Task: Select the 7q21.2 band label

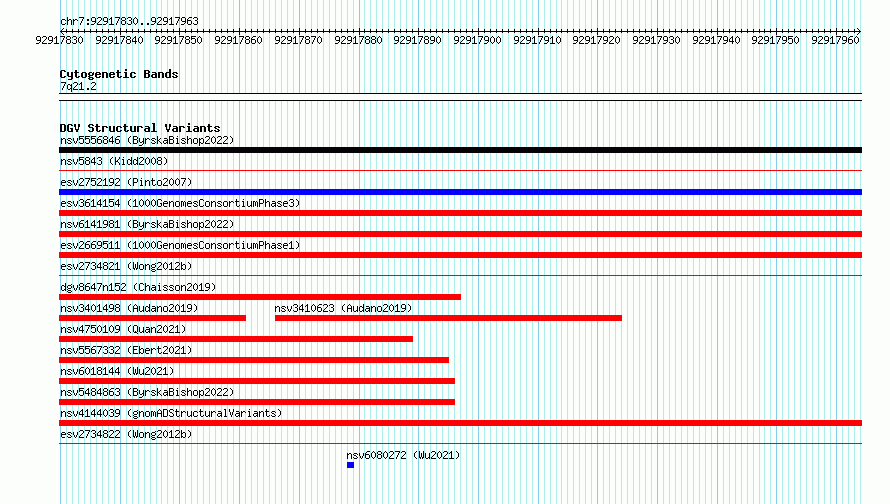Action: (x=78, y=86)
